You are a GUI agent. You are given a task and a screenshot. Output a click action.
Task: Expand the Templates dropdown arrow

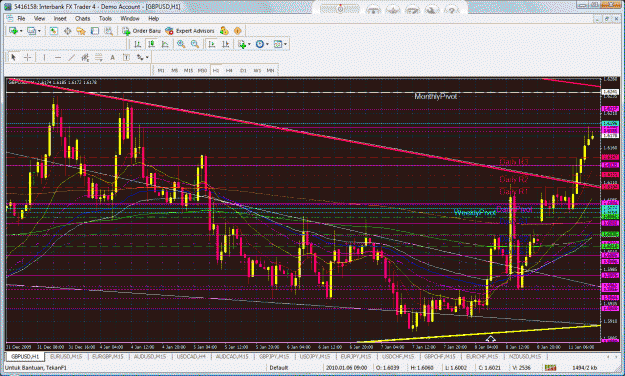tap(285, 44)
